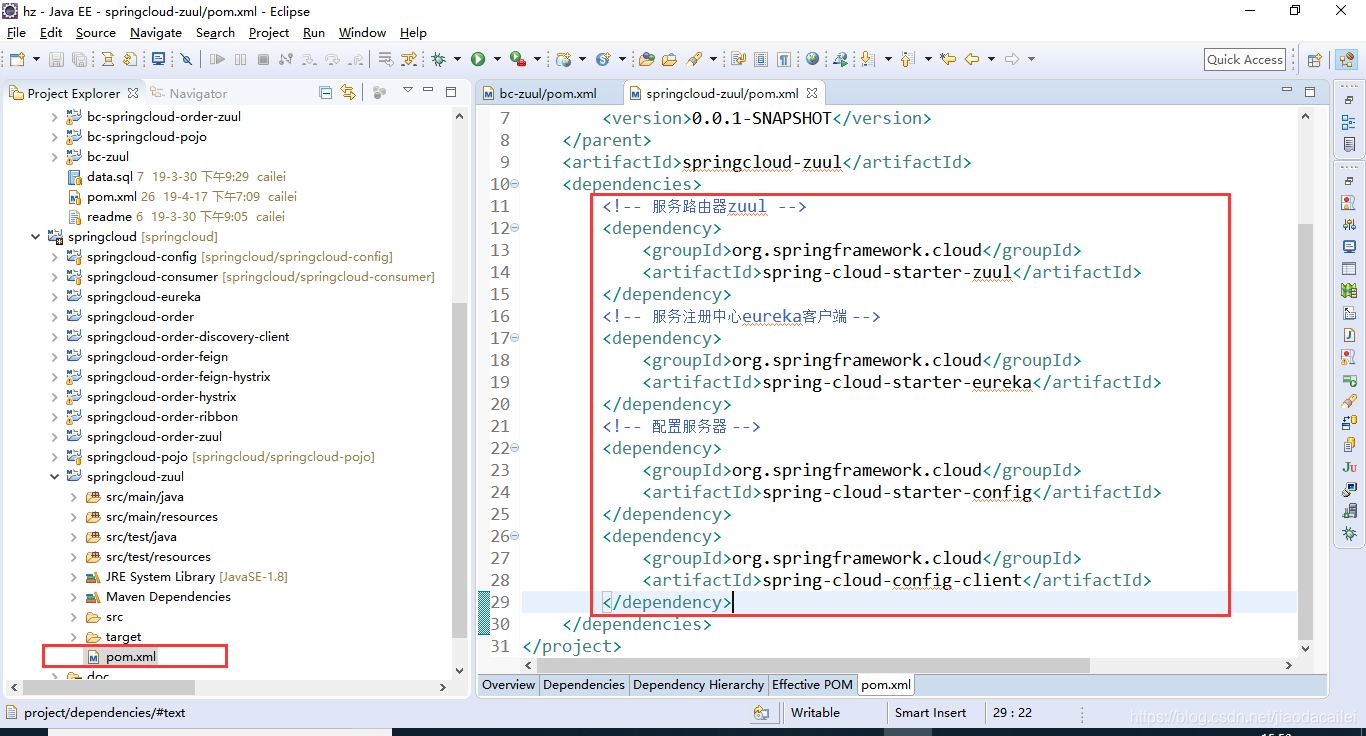Click the Terminate stop icon
Viewport: 1366px width, 736px height.
[264, 60]
